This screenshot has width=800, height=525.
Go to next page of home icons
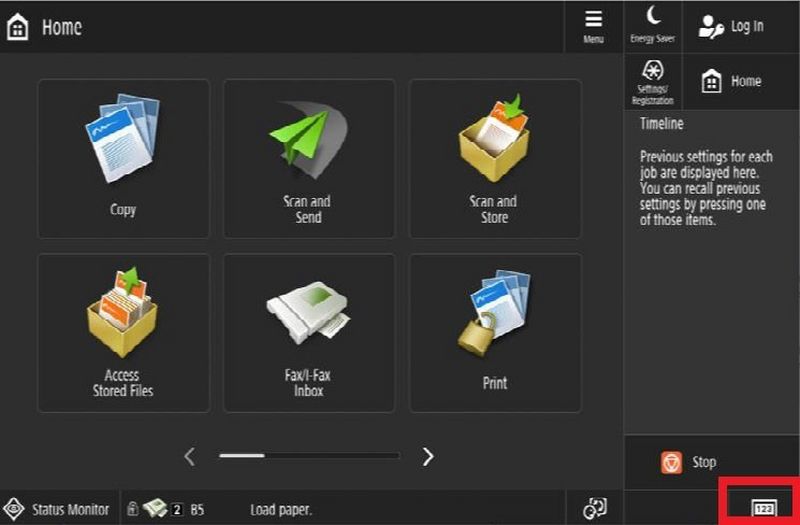428,457
